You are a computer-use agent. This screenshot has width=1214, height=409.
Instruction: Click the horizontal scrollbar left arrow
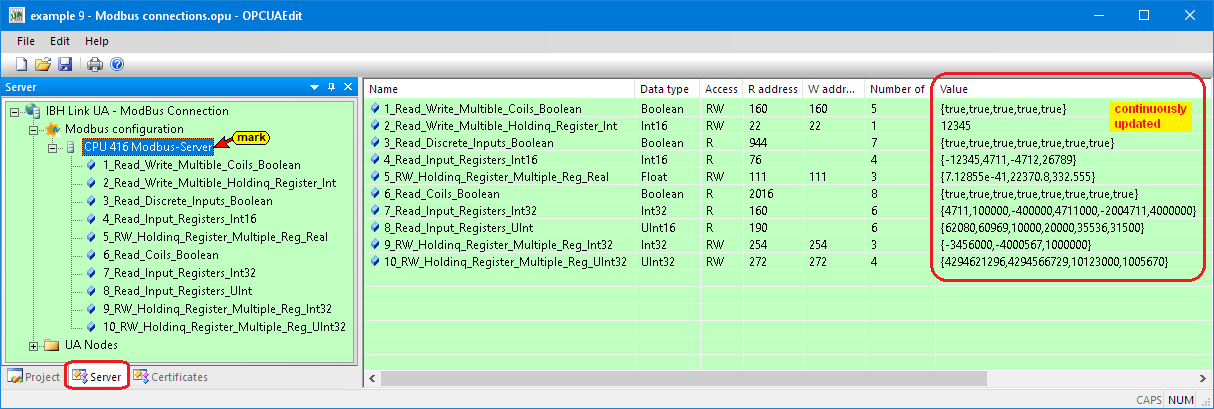pos(372,377)
